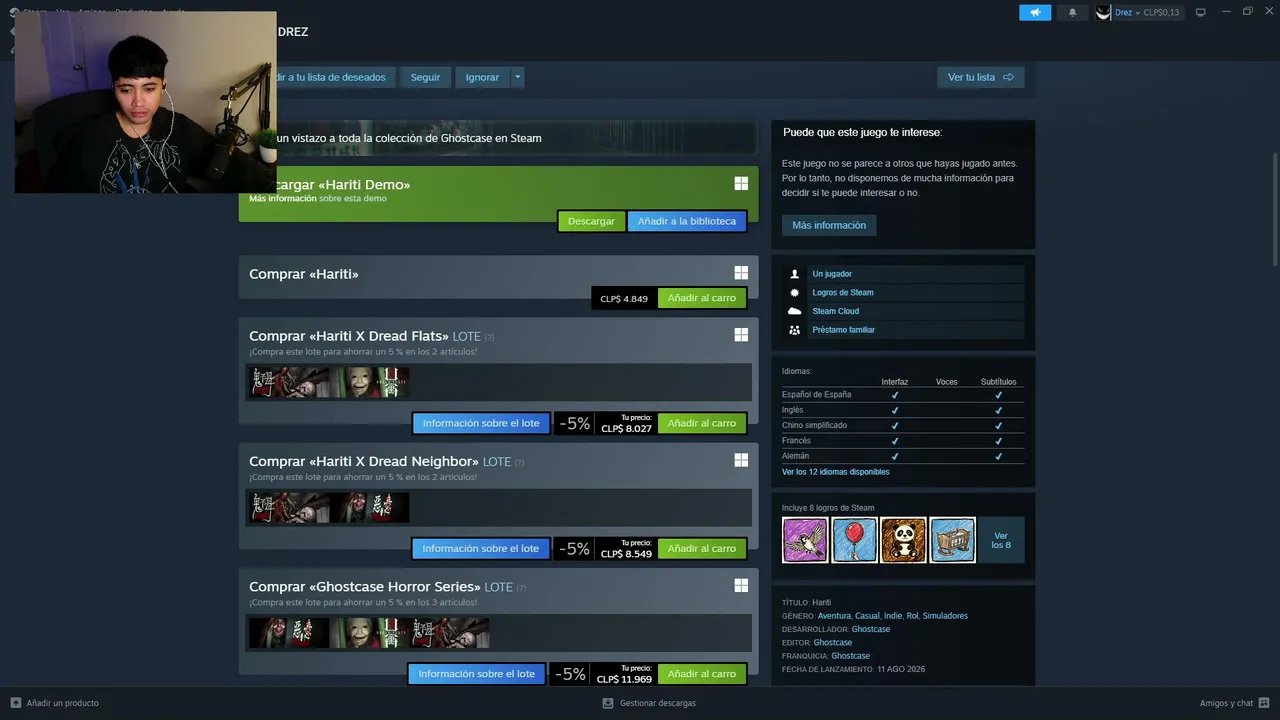Open the Aventura genre link

pyautogui.click(x=834, y=616)
